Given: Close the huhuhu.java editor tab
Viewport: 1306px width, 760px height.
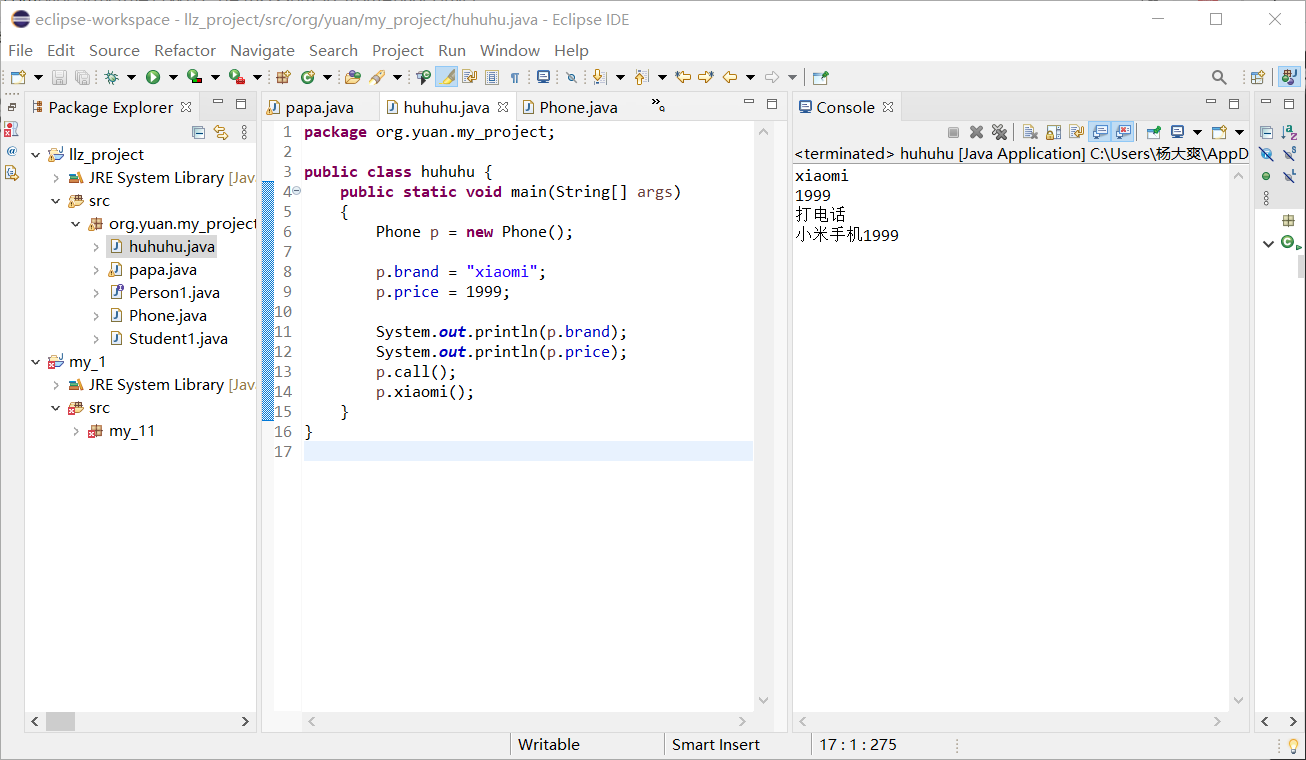Looking at the screenshot, I should (x=503, y=107).
